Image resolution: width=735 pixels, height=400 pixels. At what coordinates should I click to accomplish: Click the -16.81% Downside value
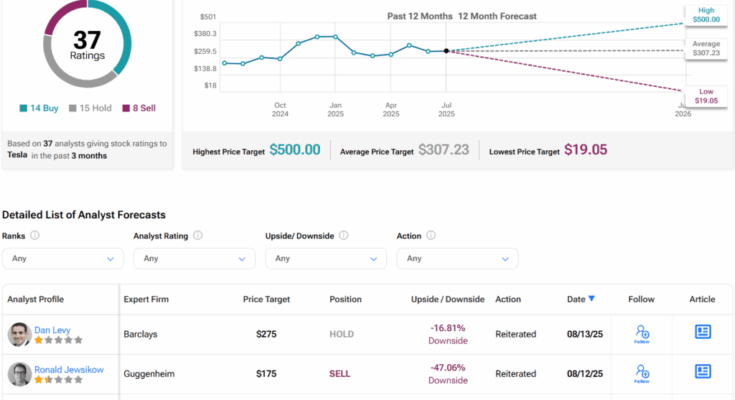pos(448,334)
